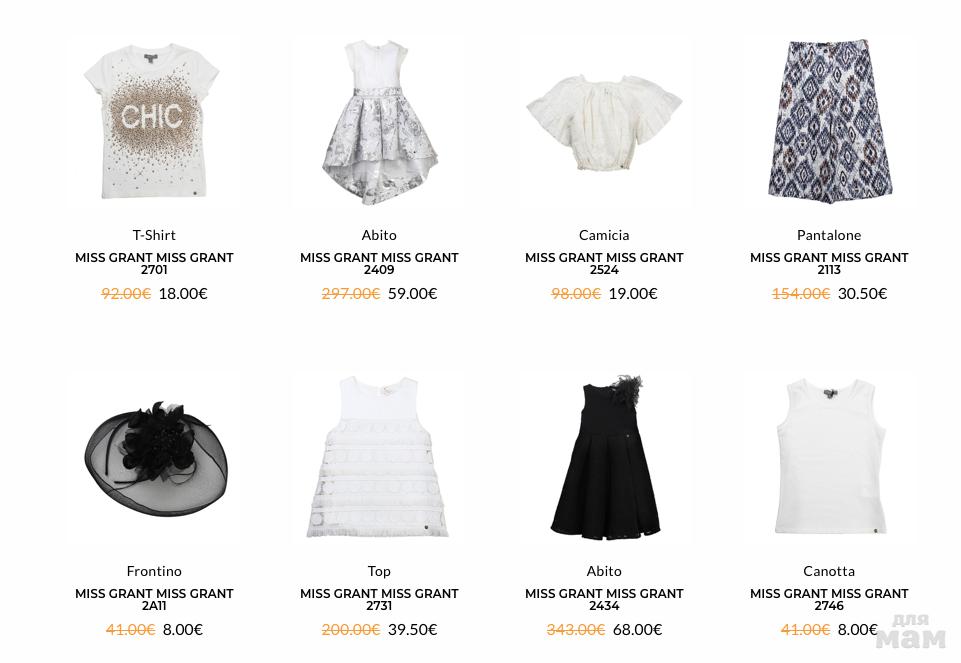Screen dimensions: 961x663
Task: Open the Miss Grant 2731 product title
Action: pyautogui.click(x=379, y=599)
